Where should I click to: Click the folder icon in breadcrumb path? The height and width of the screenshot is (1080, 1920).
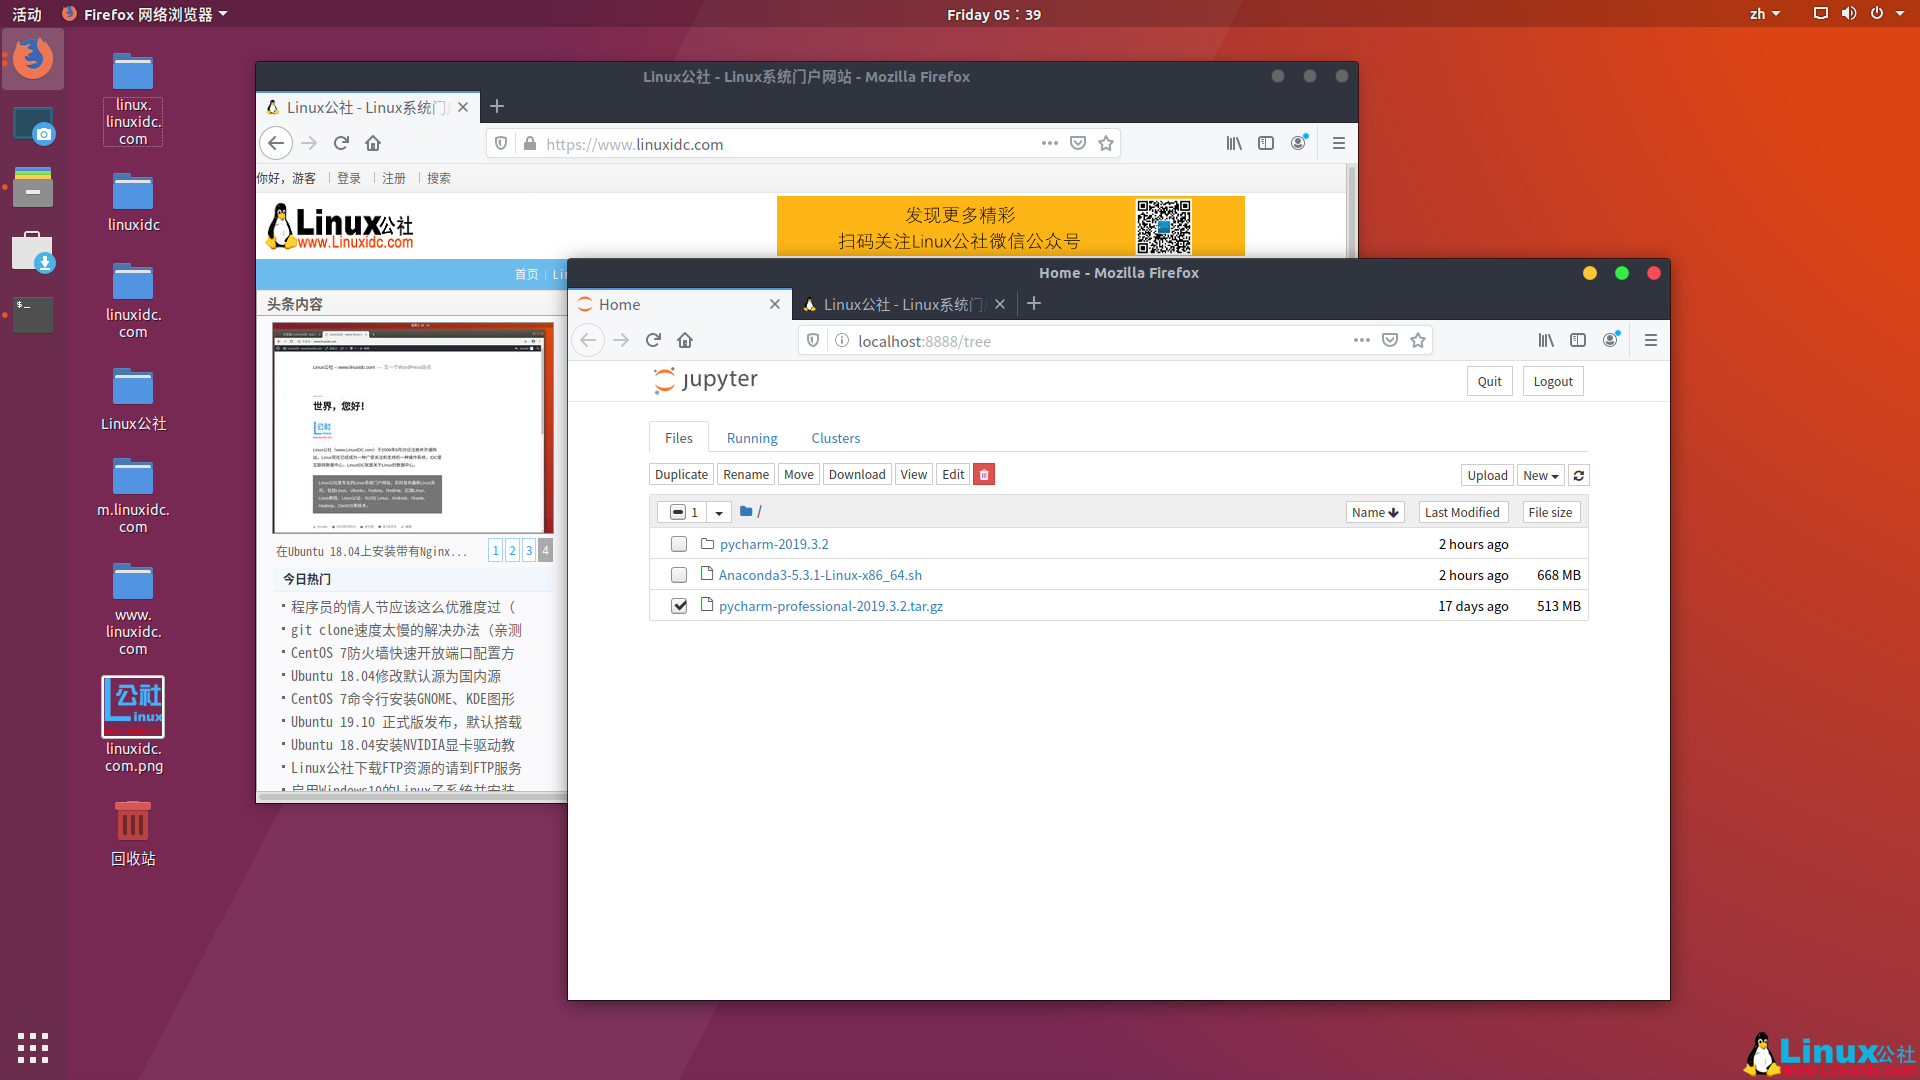pos(746,511)
